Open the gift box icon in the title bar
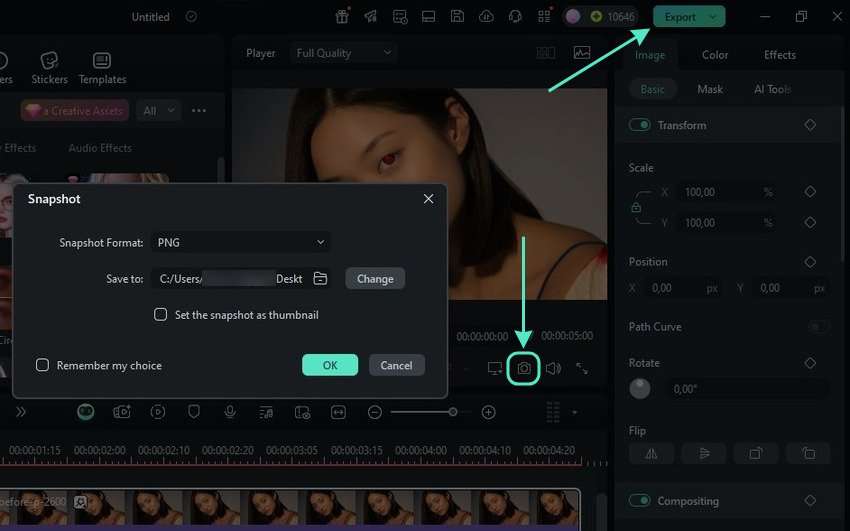The height and width of the screenshot is (531, 850). tap(342, 17)
